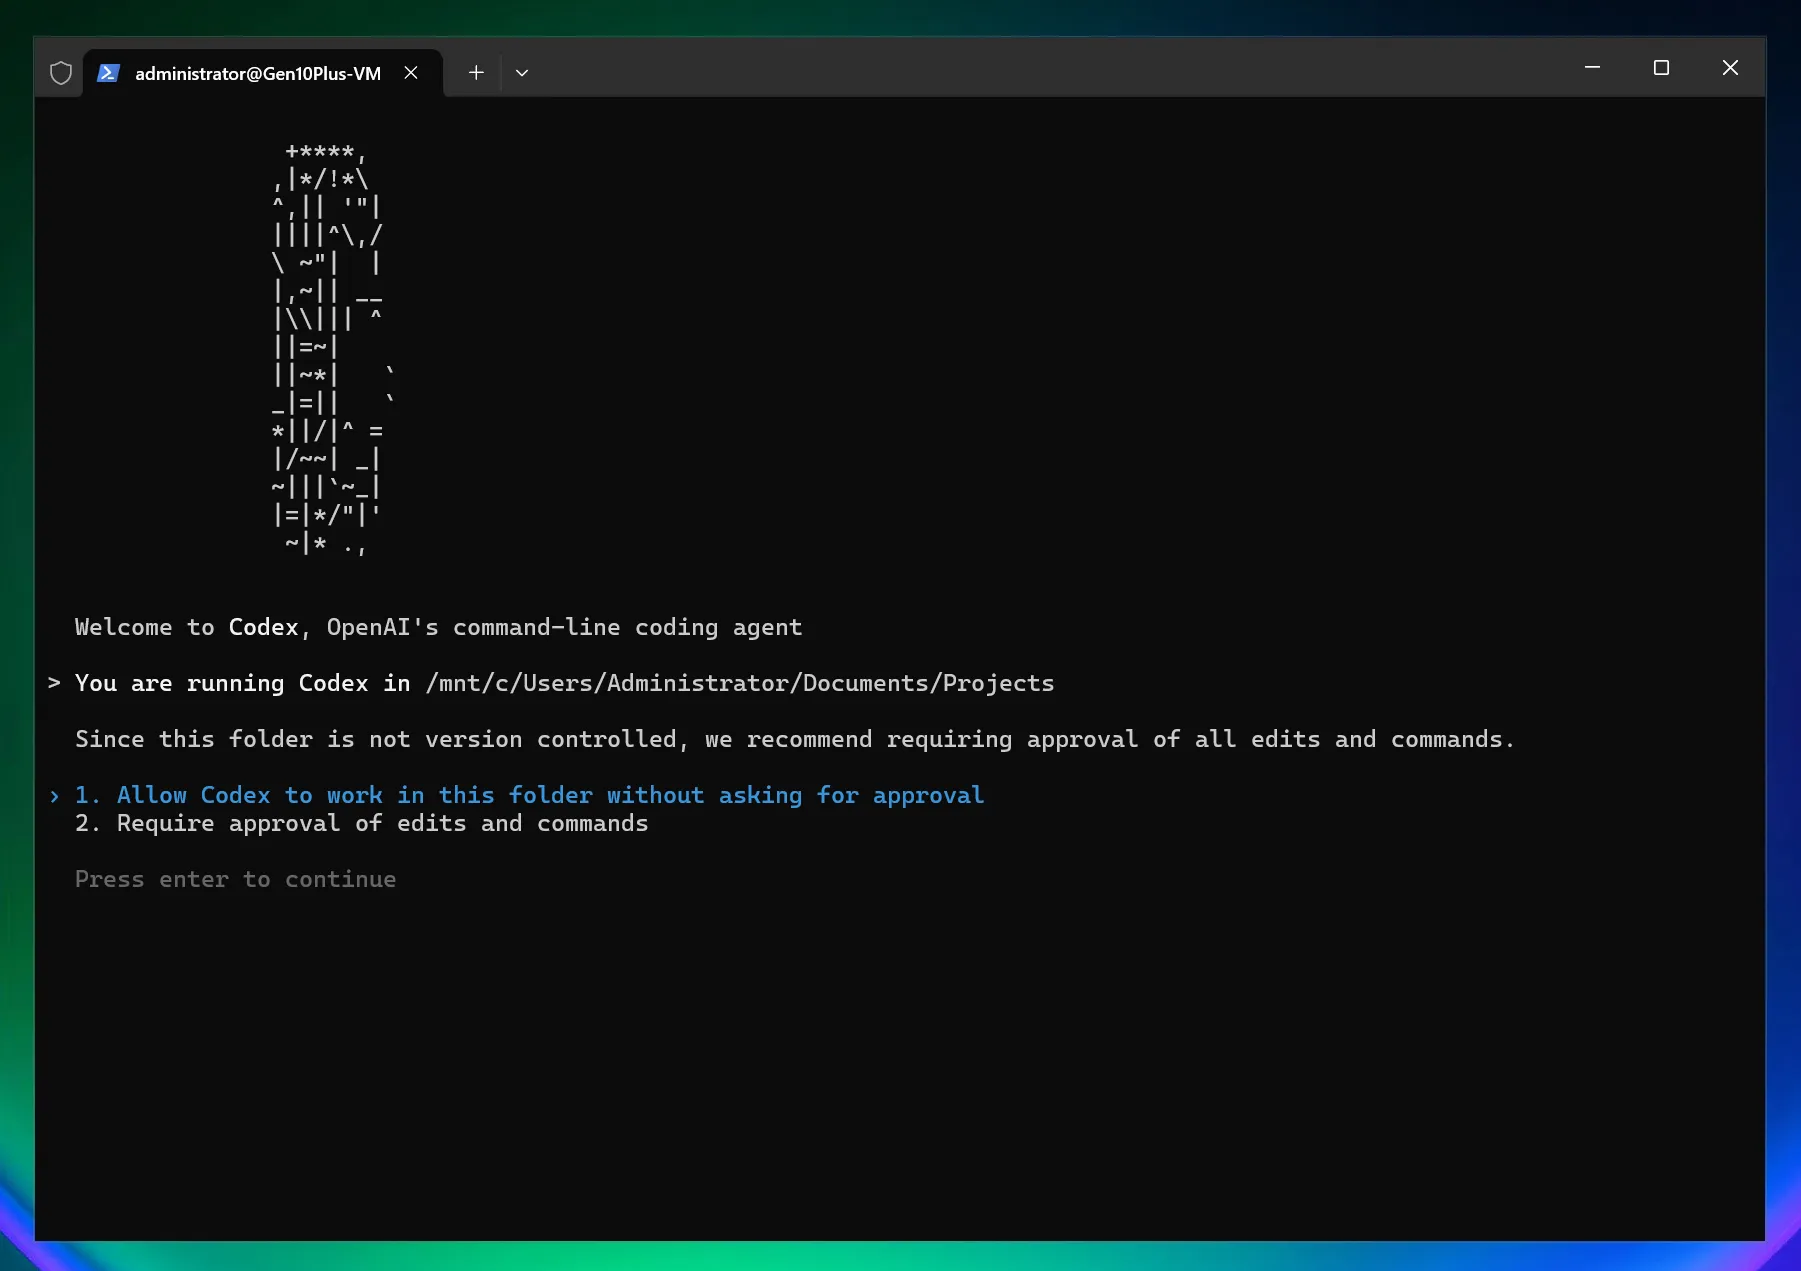Click the blue selection caret beside option 1
This screenshot has height=1271, width=1801.
[54, 796]
